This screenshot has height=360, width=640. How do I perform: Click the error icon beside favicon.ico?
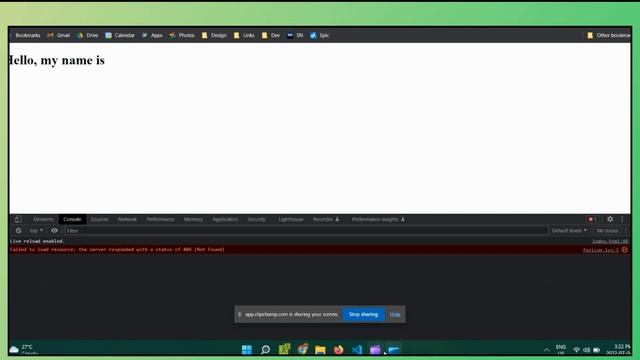[624, 250]
